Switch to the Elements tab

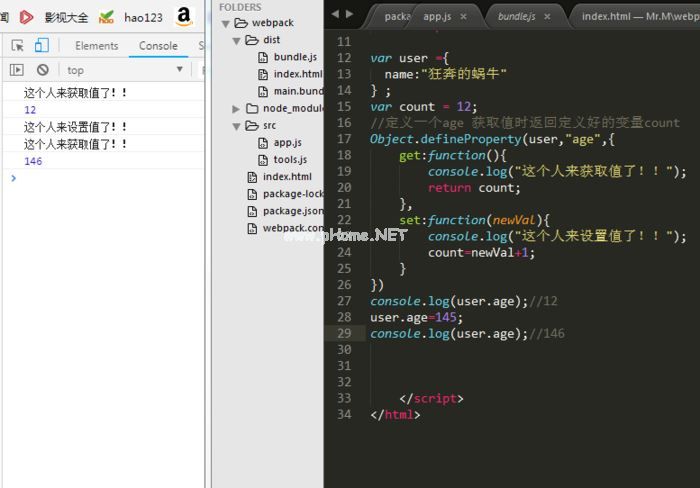tap(97, 46)
